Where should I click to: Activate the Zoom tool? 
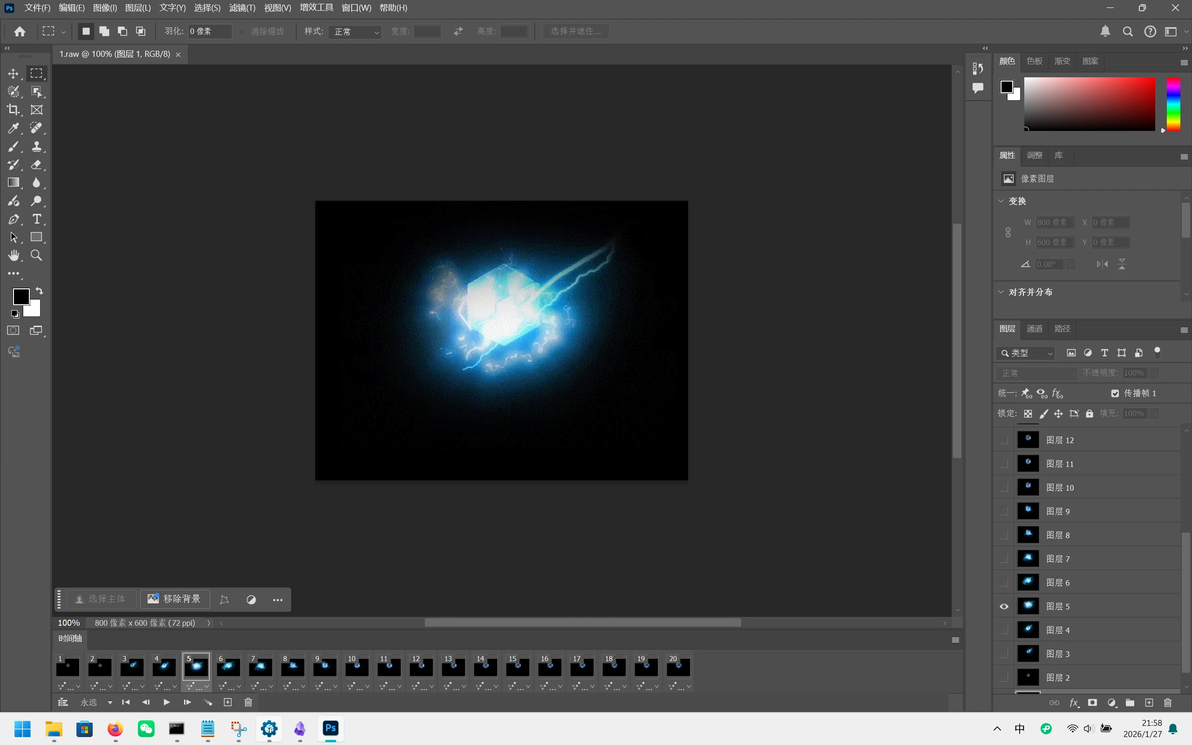(x=36, y=255)
